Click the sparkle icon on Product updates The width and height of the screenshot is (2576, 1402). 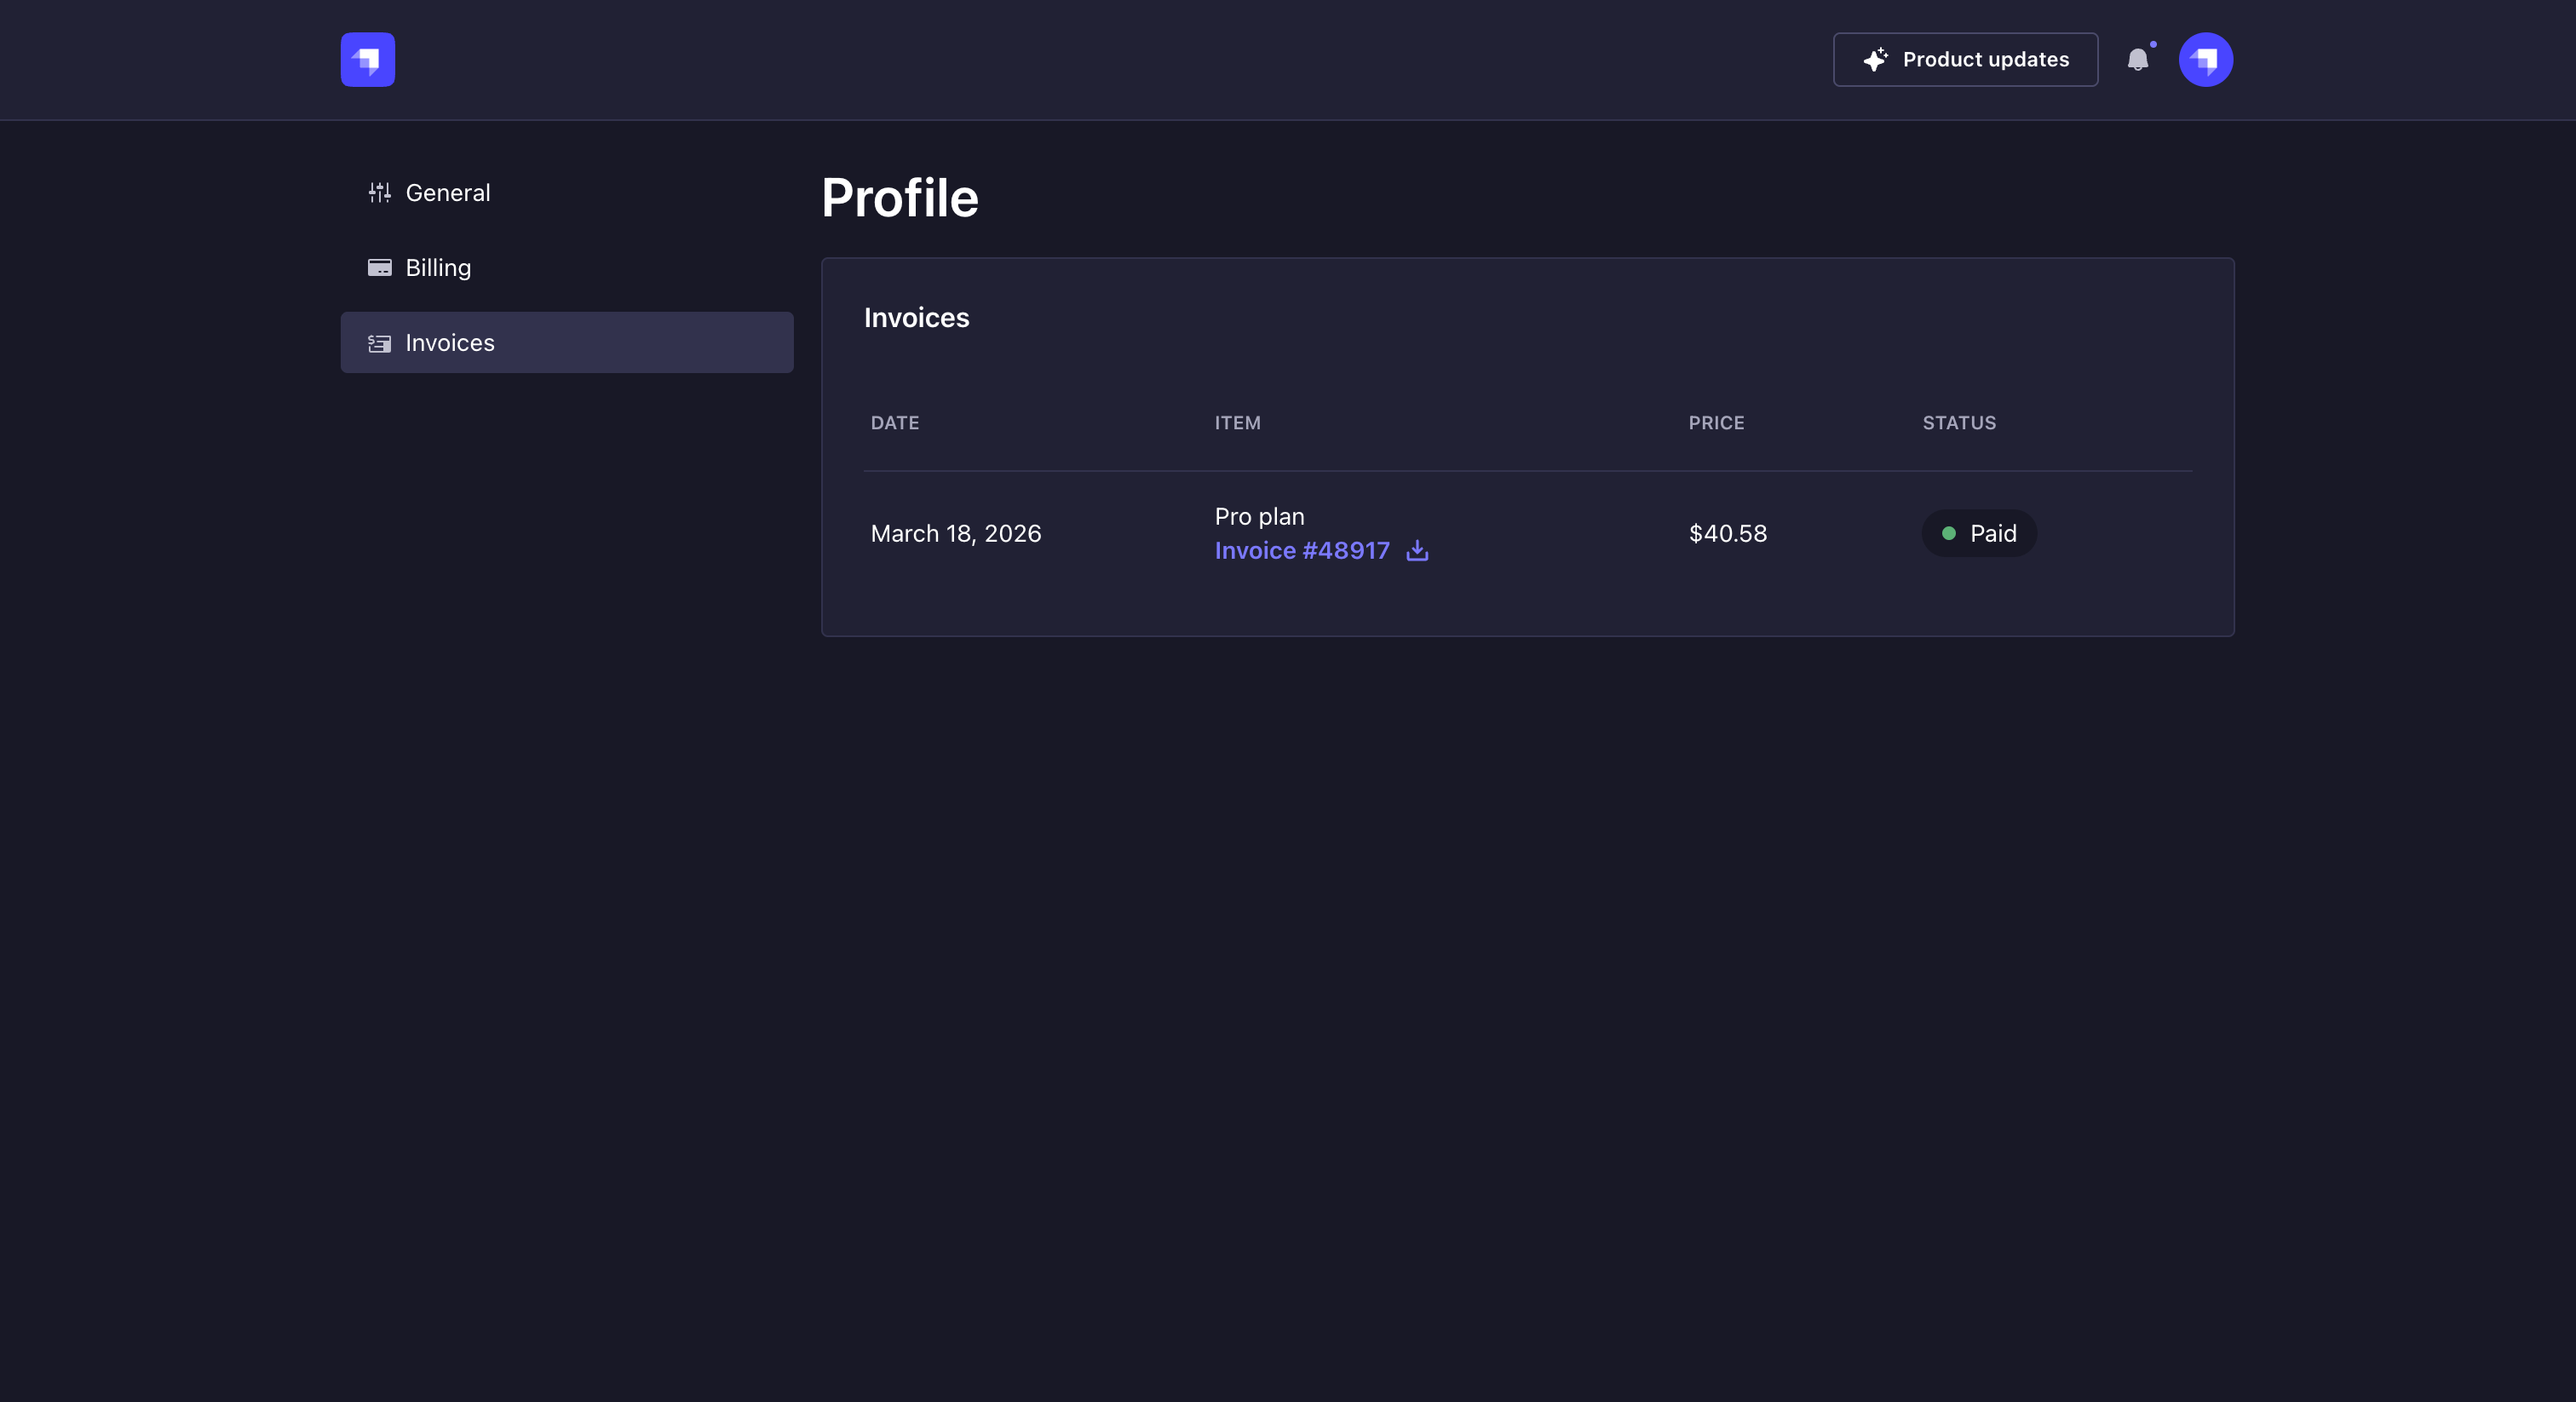(x=1876, y=59)
